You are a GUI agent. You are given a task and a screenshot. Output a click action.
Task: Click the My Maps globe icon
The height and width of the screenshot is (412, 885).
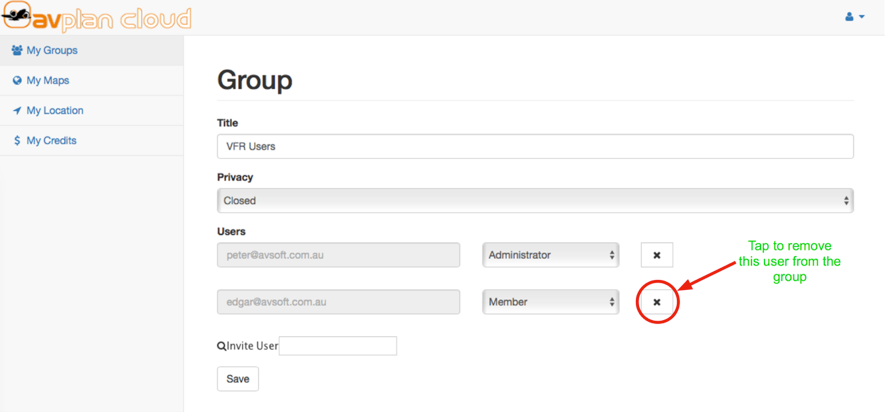click(17, 80)
